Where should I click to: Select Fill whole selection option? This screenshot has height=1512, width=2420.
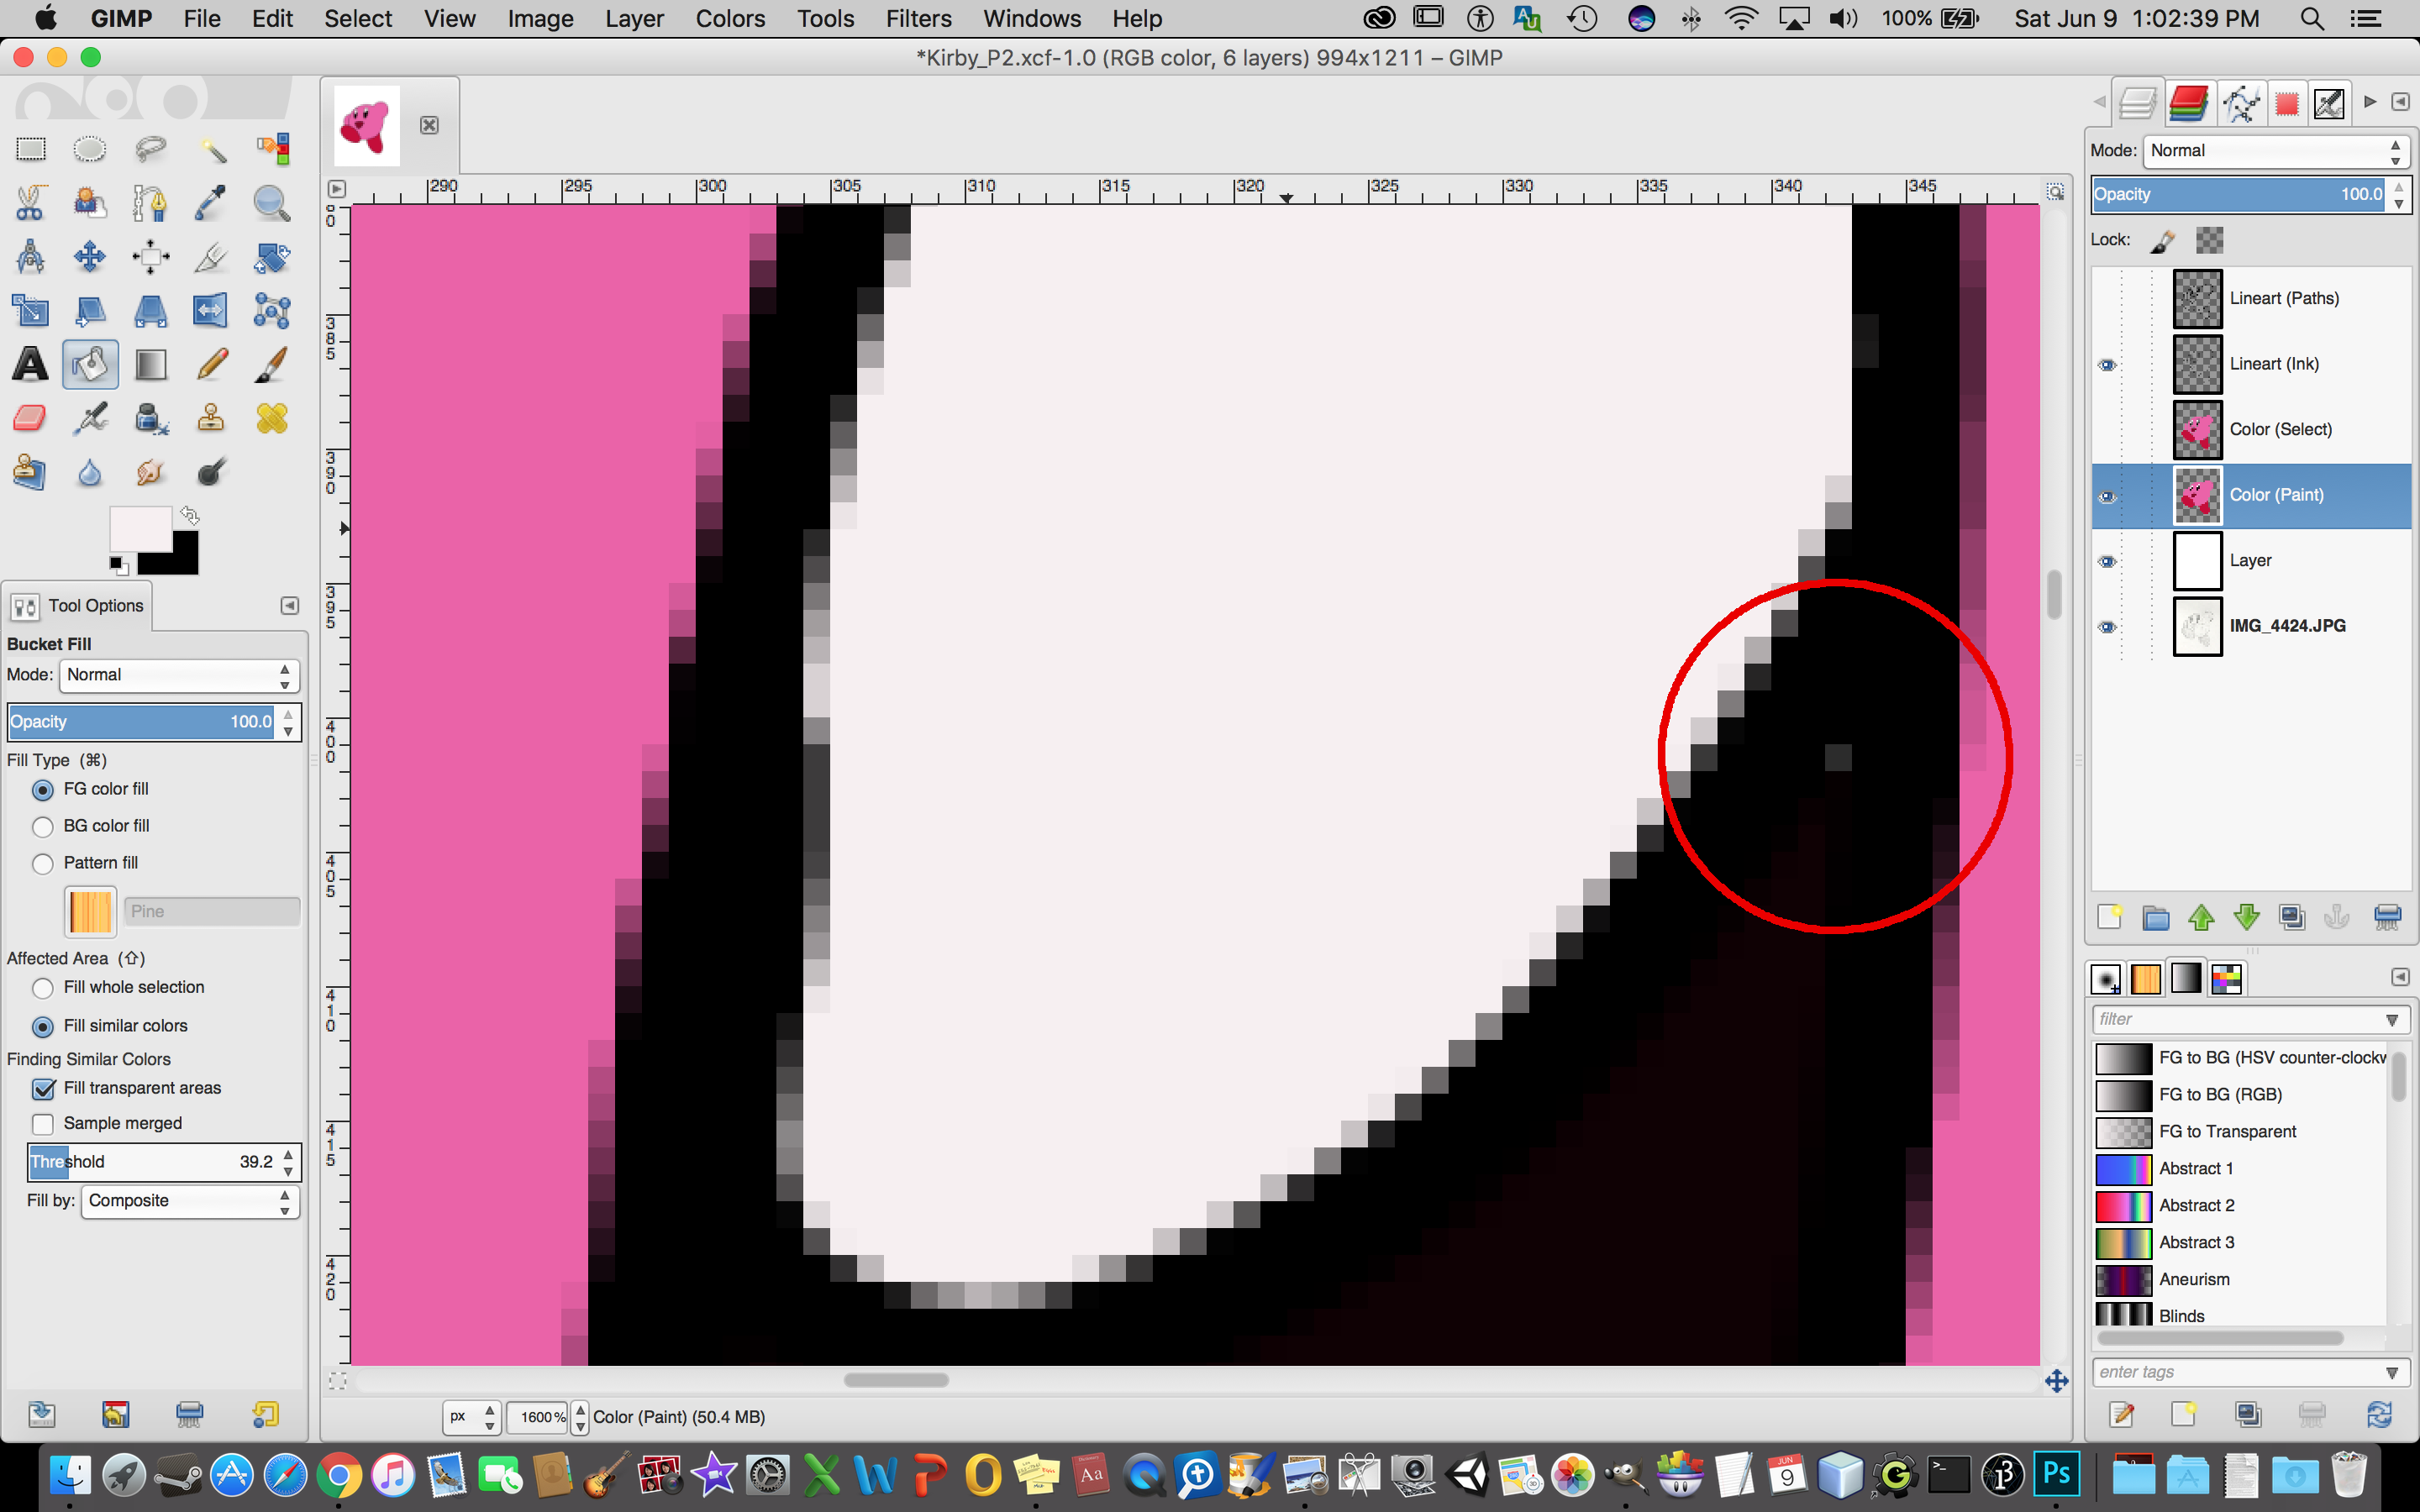[43, 989]
